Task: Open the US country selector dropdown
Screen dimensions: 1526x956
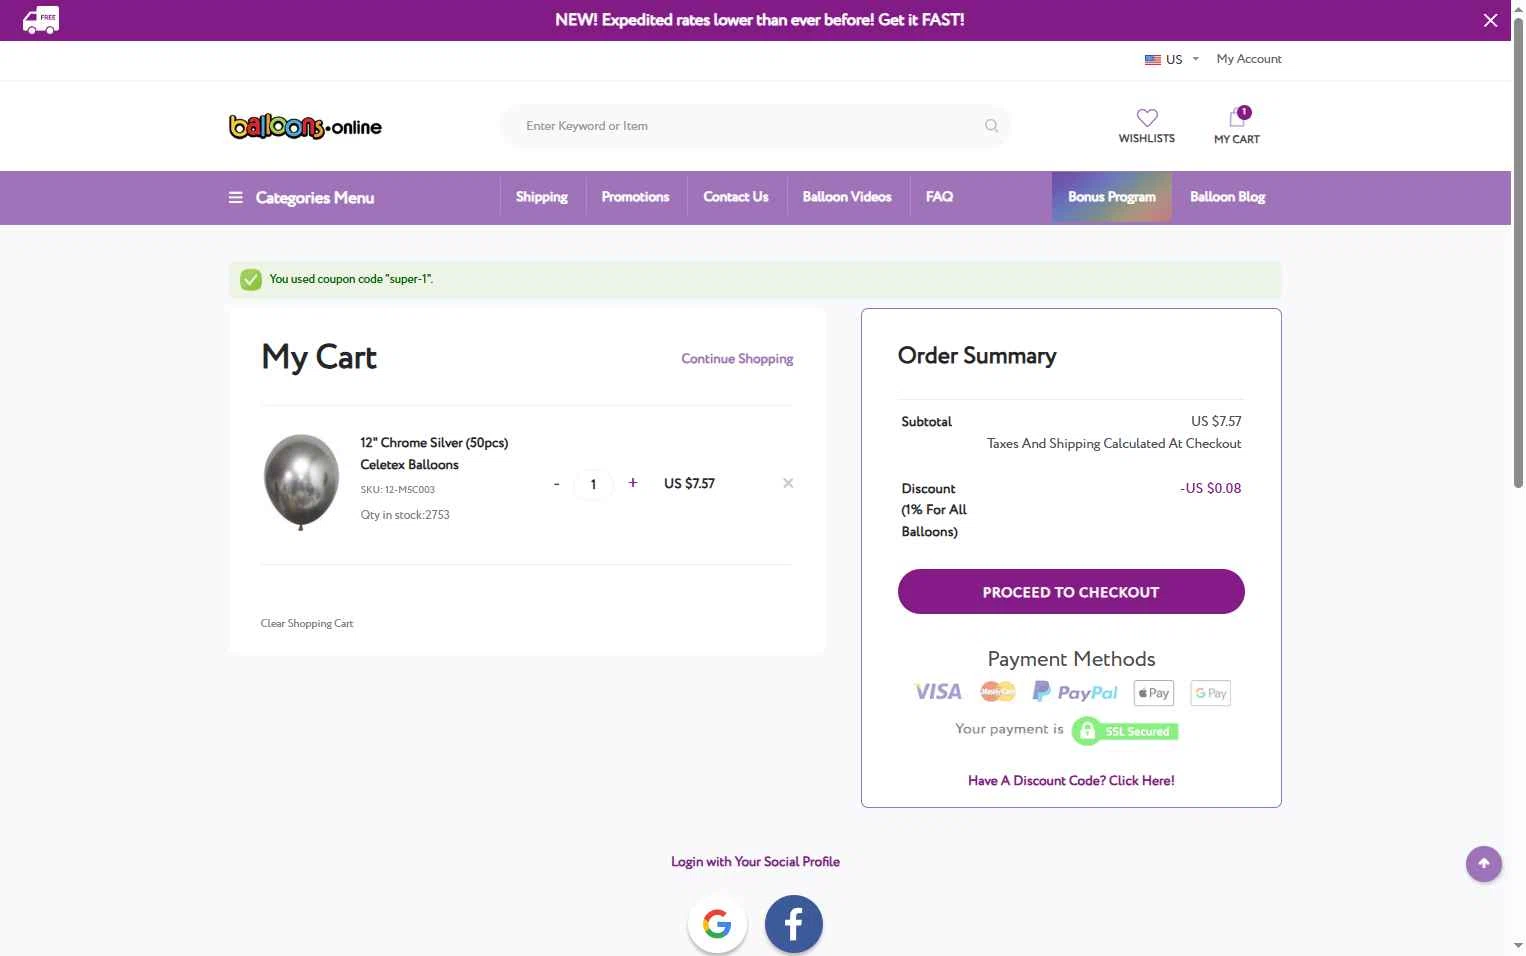Action: [1171, 59]
